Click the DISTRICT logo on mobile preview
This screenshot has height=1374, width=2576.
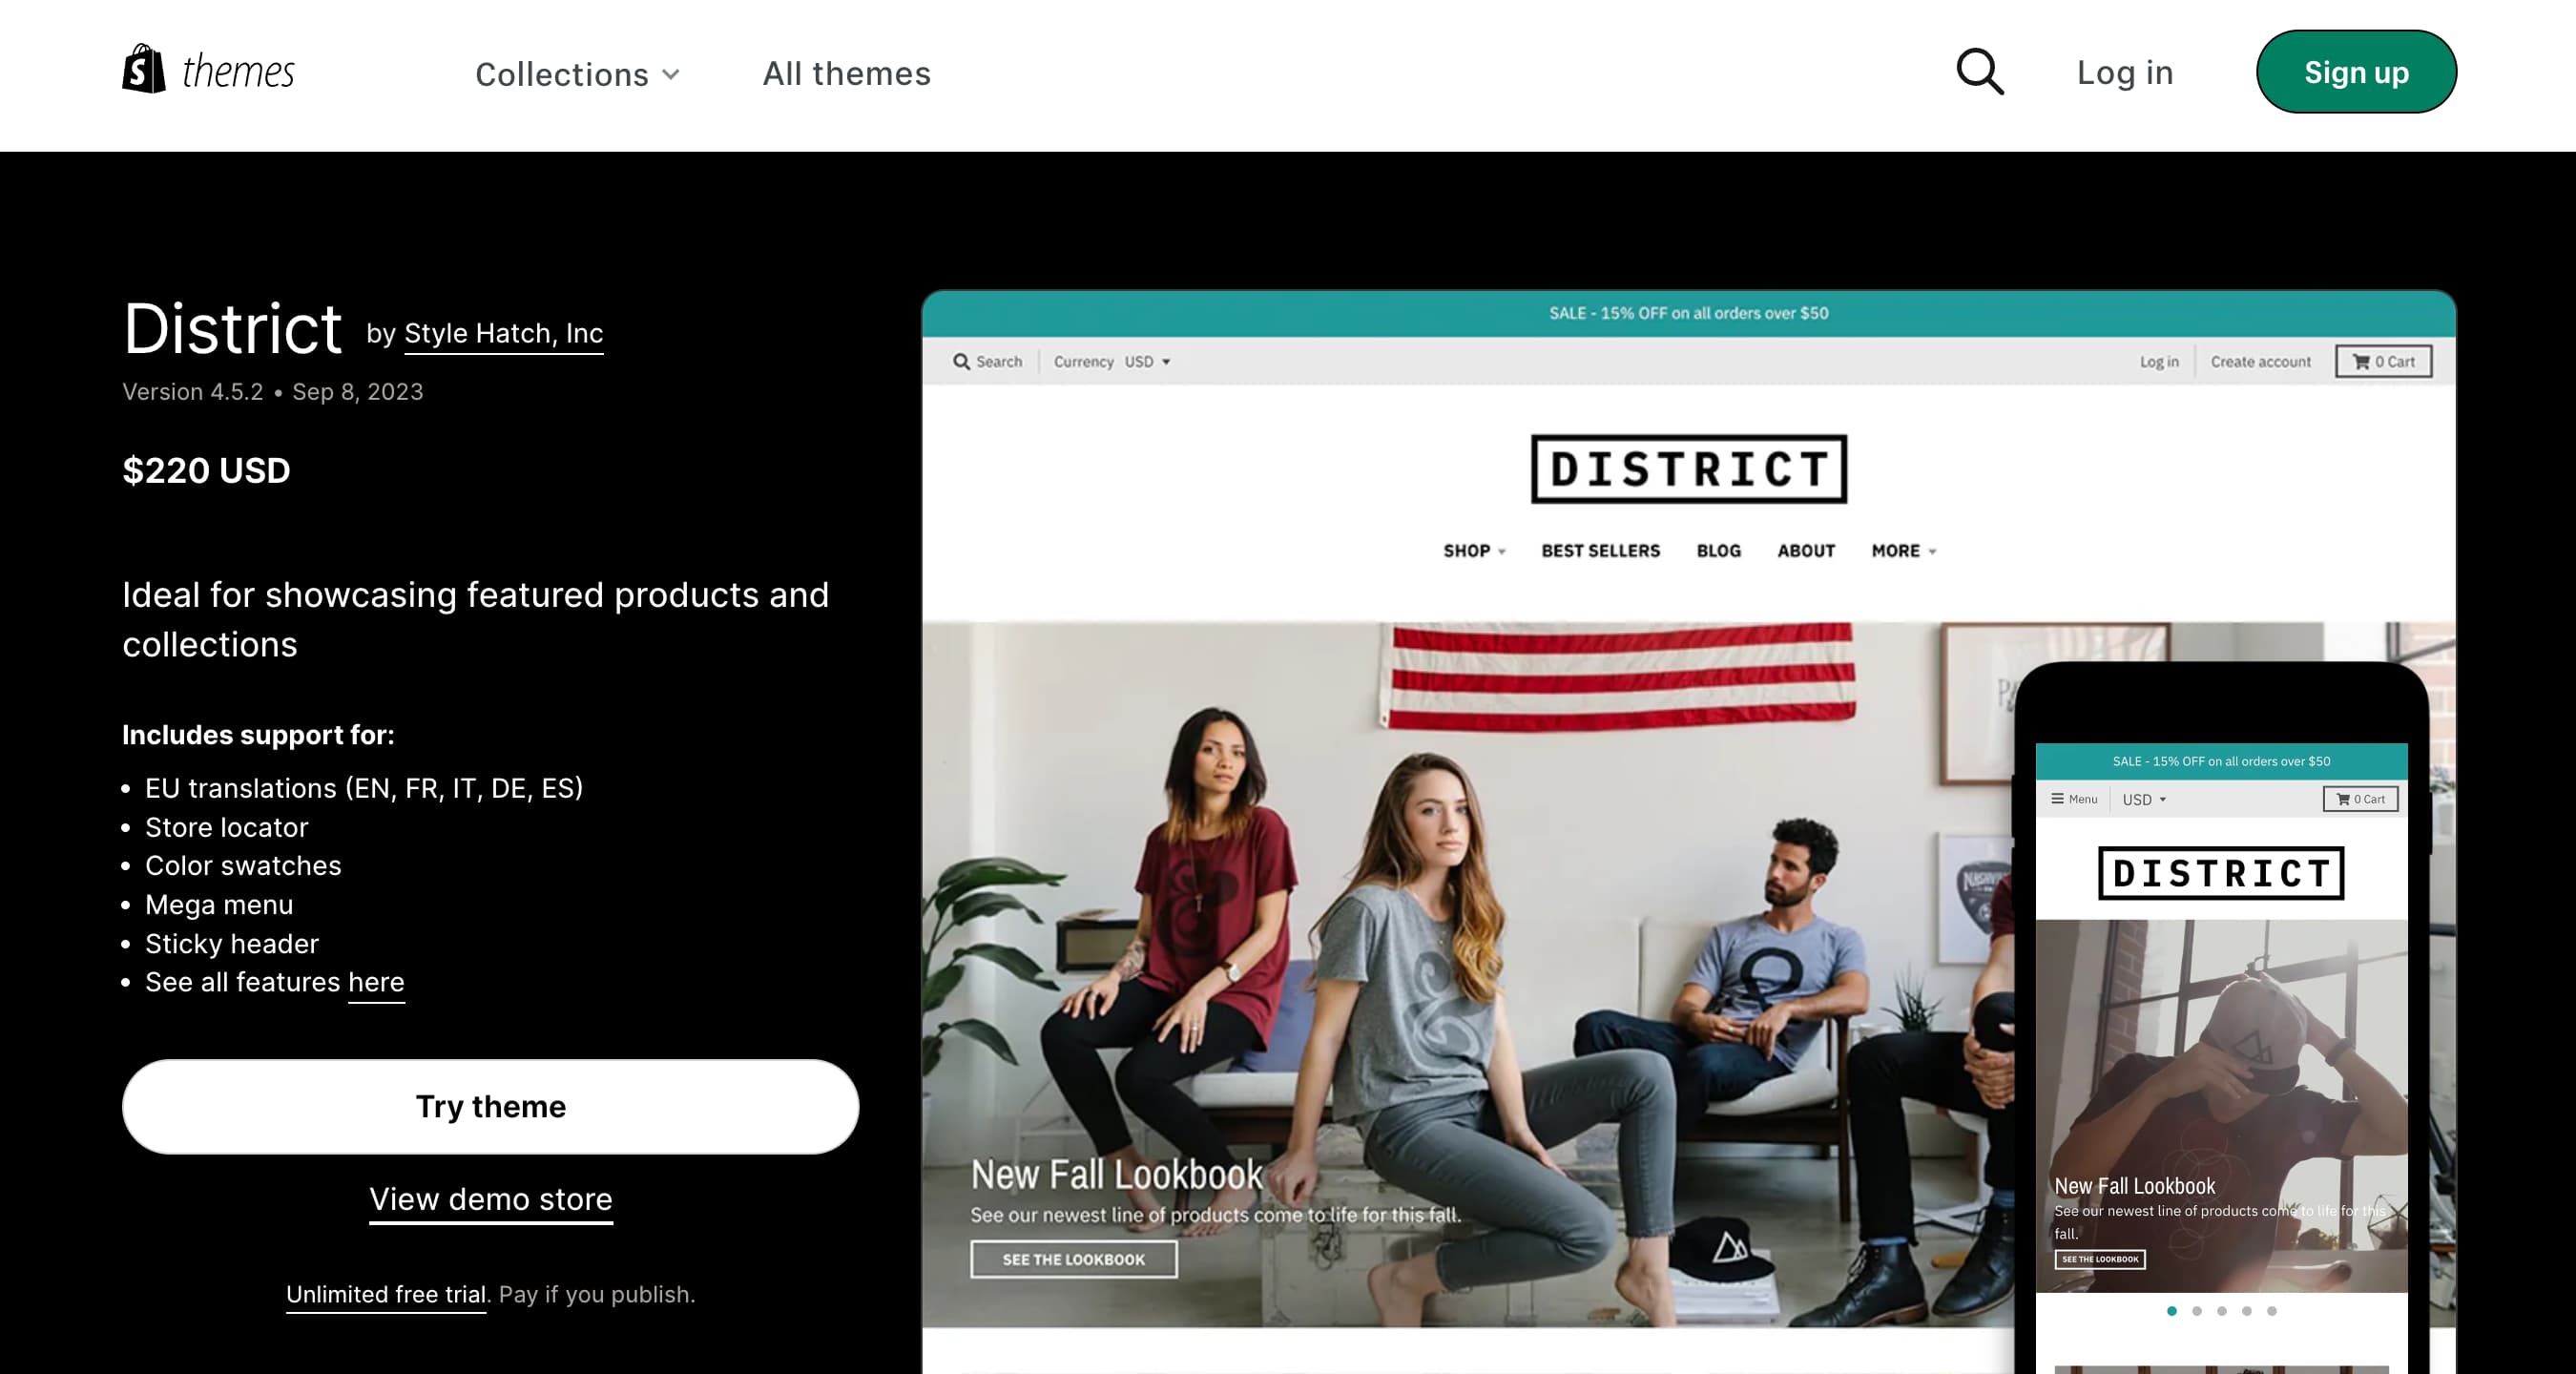[x=2220, y=873]
